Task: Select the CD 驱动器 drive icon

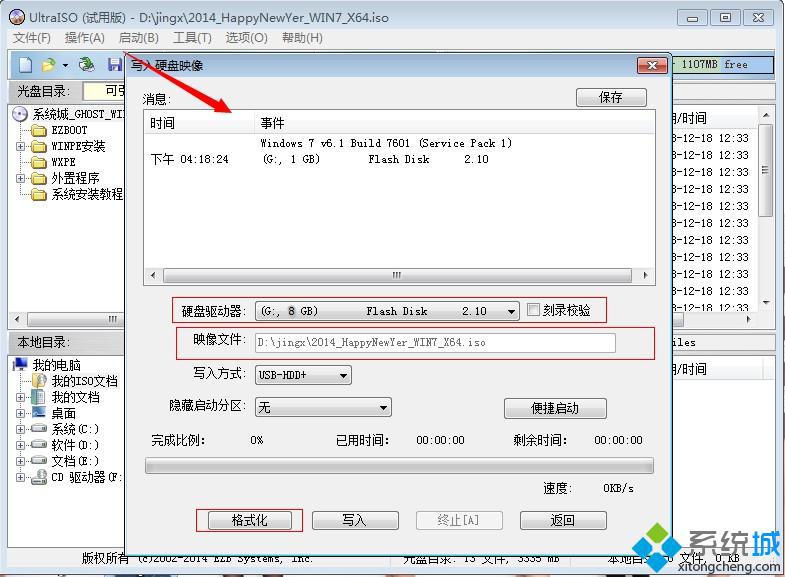Action: pos(39,477)
